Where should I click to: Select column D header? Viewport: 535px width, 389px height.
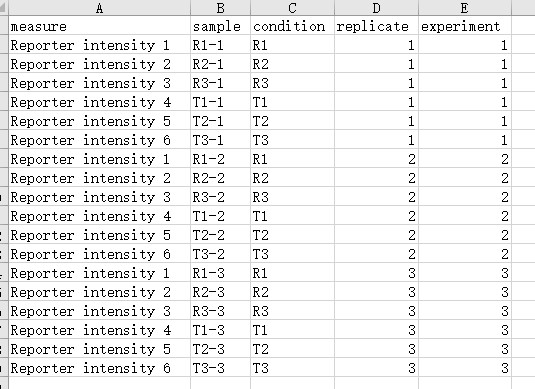[x=376, y=8]
